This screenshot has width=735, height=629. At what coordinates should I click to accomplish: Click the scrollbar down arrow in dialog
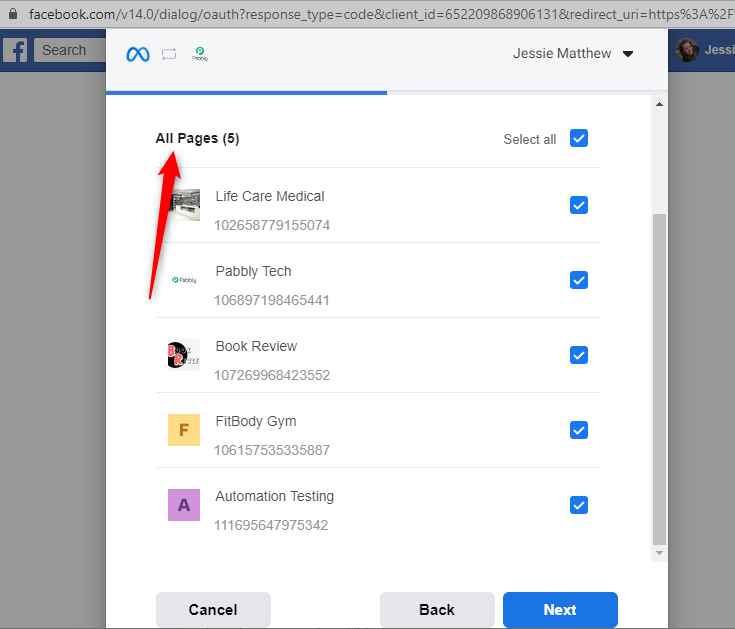point(660,553)
